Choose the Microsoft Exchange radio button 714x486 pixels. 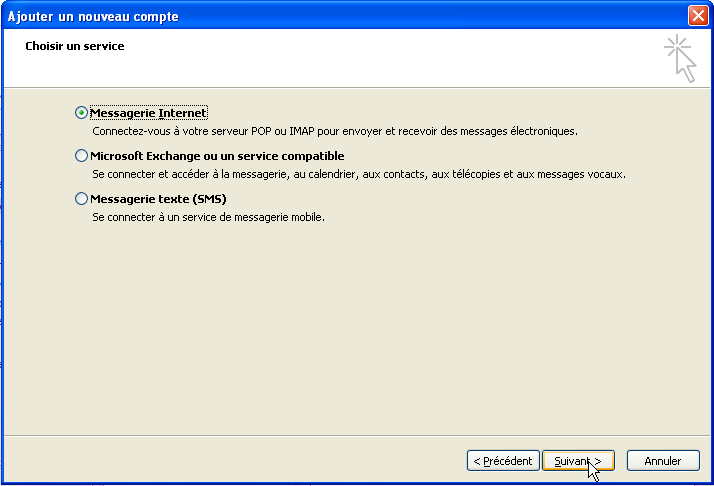(81, 156)
